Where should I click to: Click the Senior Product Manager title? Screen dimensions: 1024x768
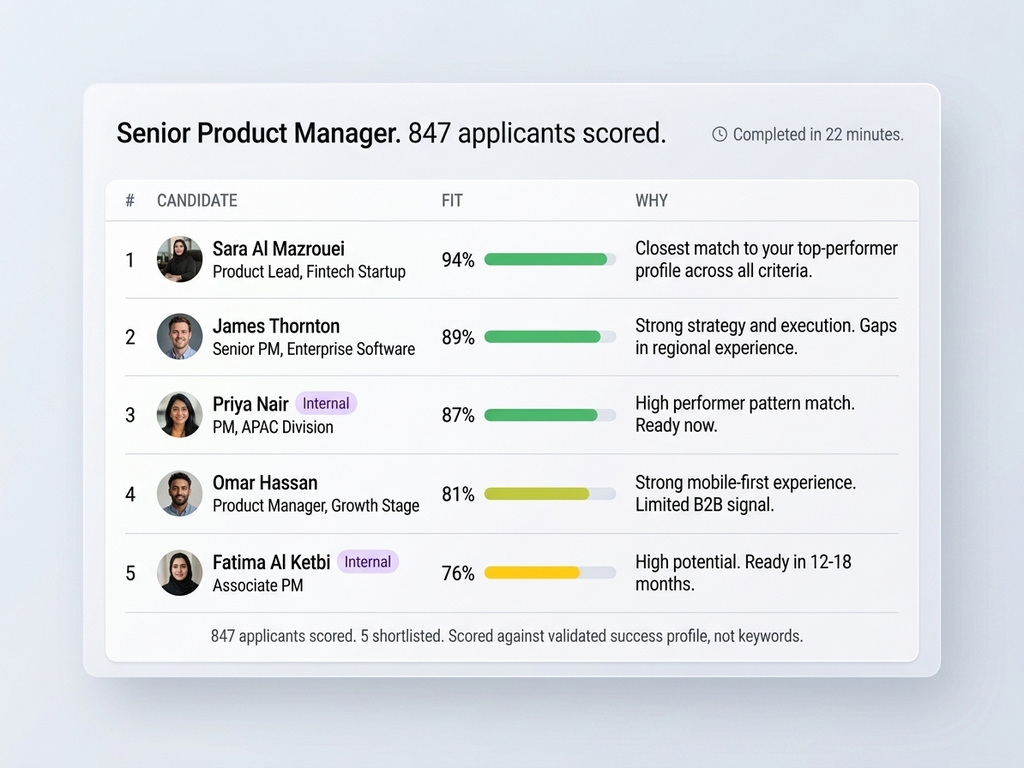click(x=260, y=133)
